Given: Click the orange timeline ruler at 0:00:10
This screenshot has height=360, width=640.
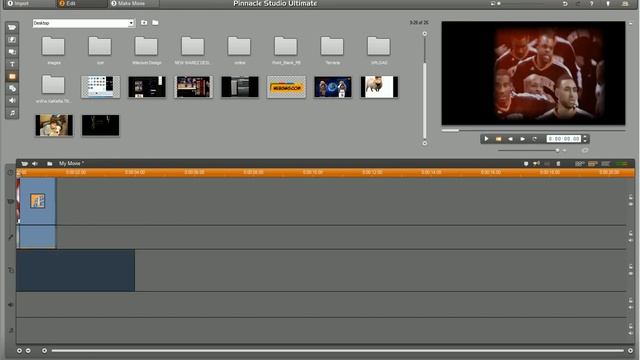Looking at the screenshot, I should 313,173.
